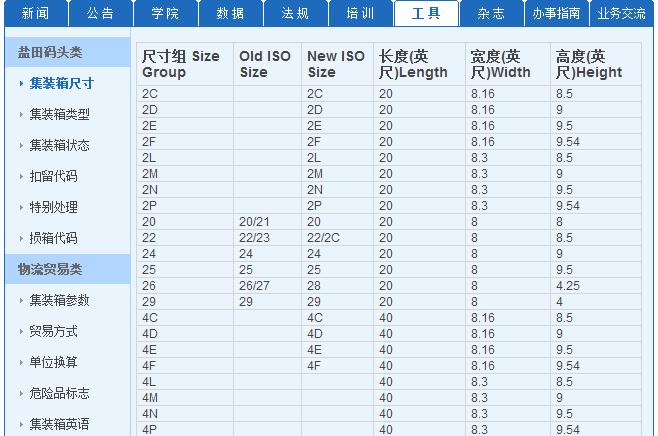Open the 新闻 tab
This screenshot has width=658, height=436.
click(x=35, y=13)
